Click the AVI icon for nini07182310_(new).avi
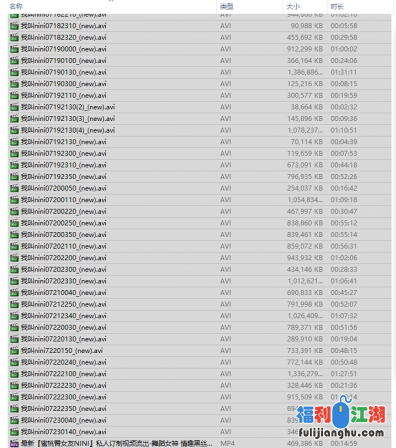This screenshot has width=396, height=448. tap(14, 26)
